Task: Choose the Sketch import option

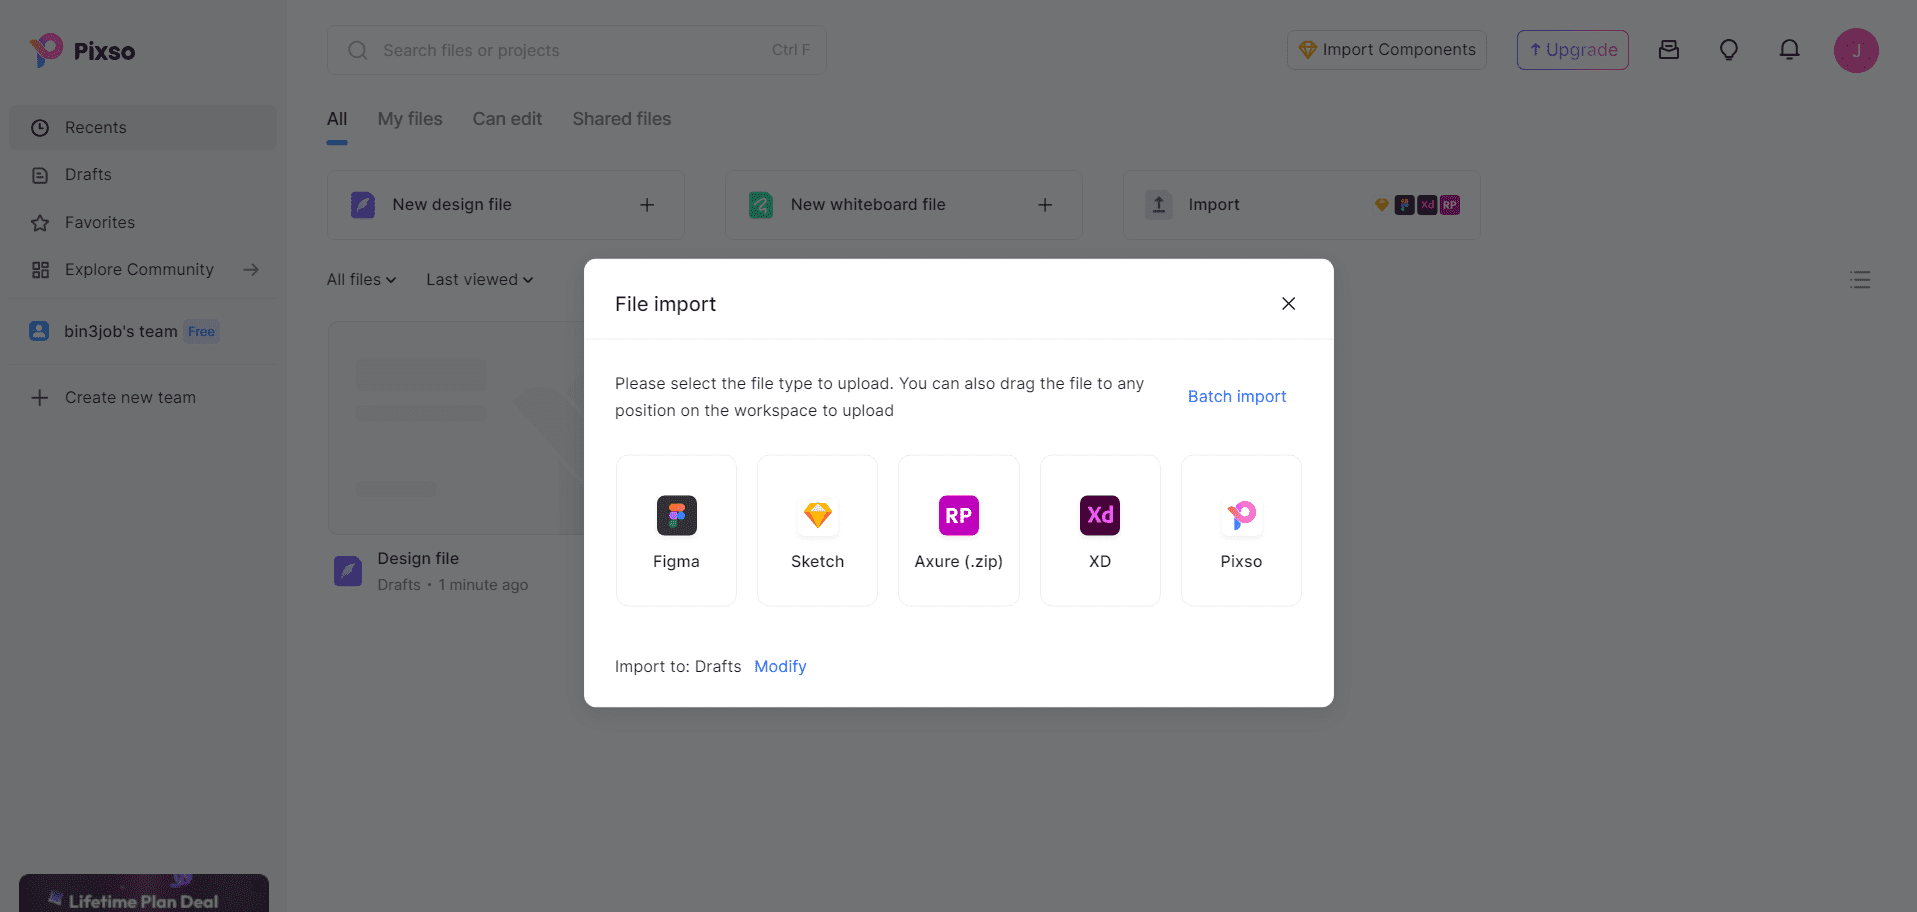Action: click(817, 530)
